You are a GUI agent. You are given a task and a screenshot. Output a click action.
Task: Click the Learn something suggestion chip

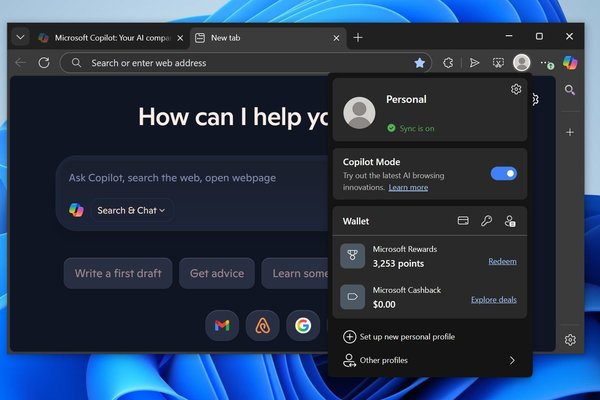pyautogui.click(x=295, y=273)
